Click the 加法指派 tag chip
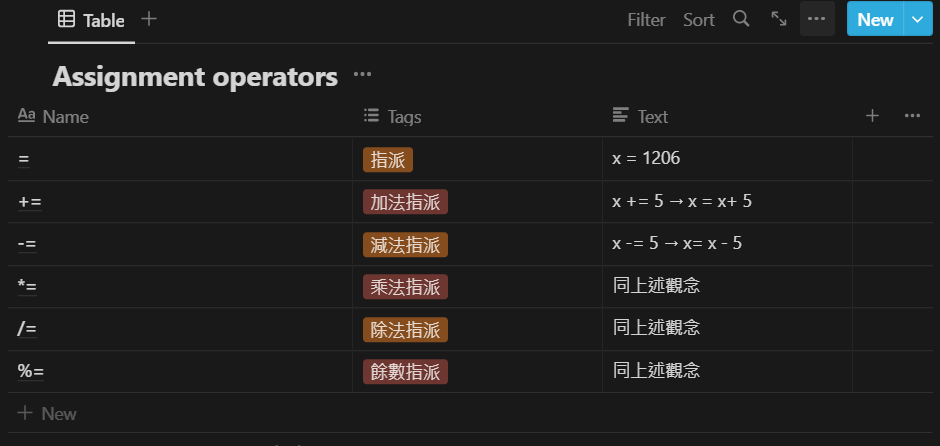 pos(405,201)
